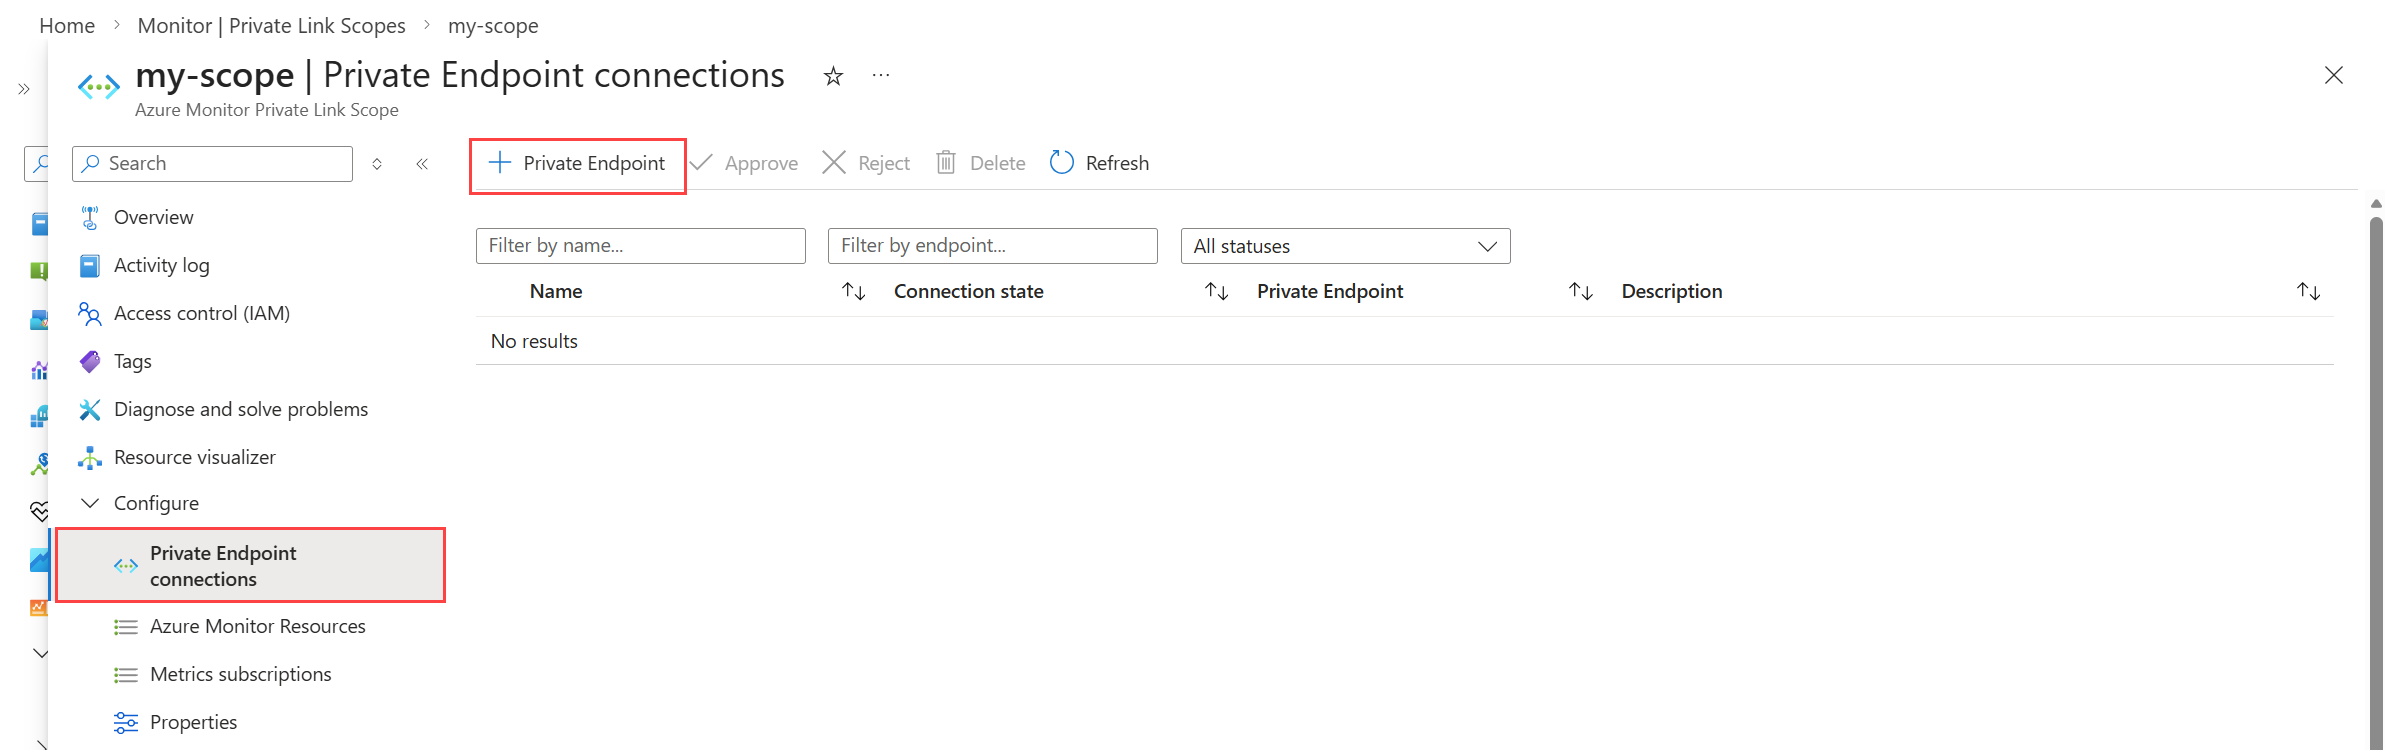Sort by Description column
2385x750 pixels.
(x=2308, y=291)
